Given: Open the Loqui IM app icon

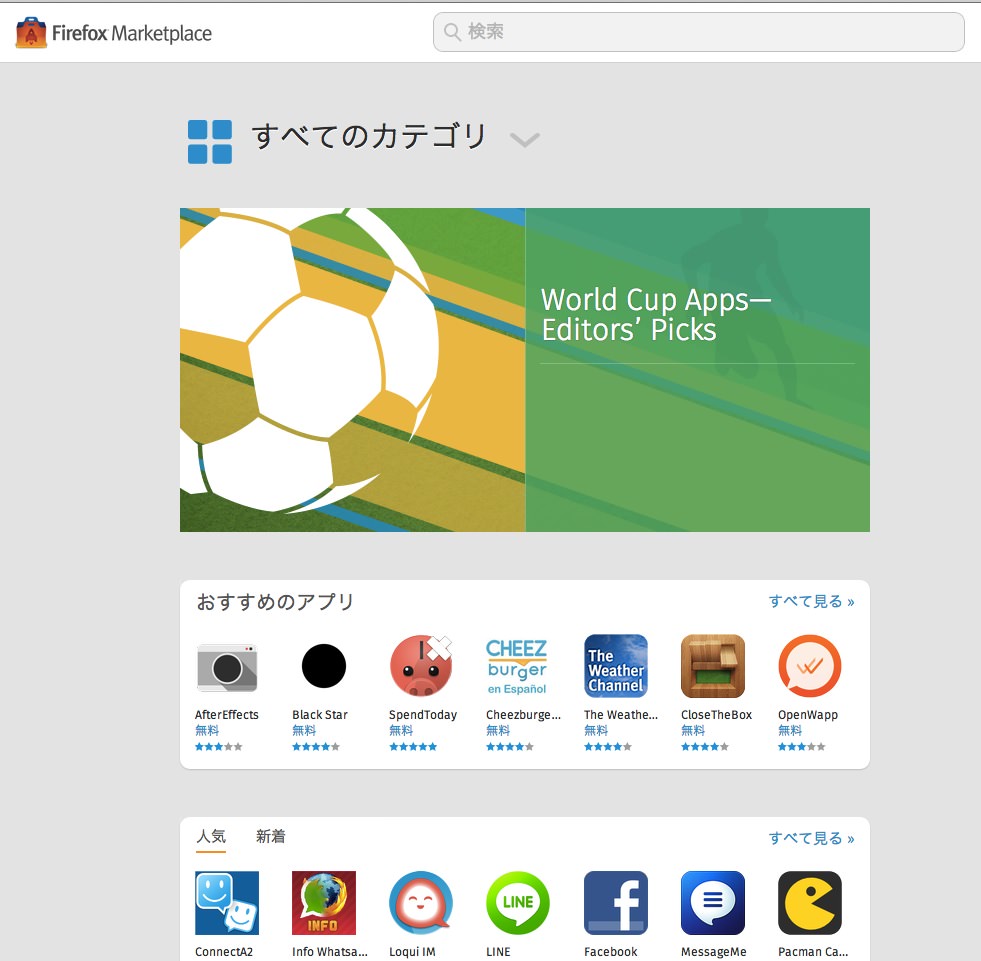Looking at the screenshot, I should tap(421, 903).
